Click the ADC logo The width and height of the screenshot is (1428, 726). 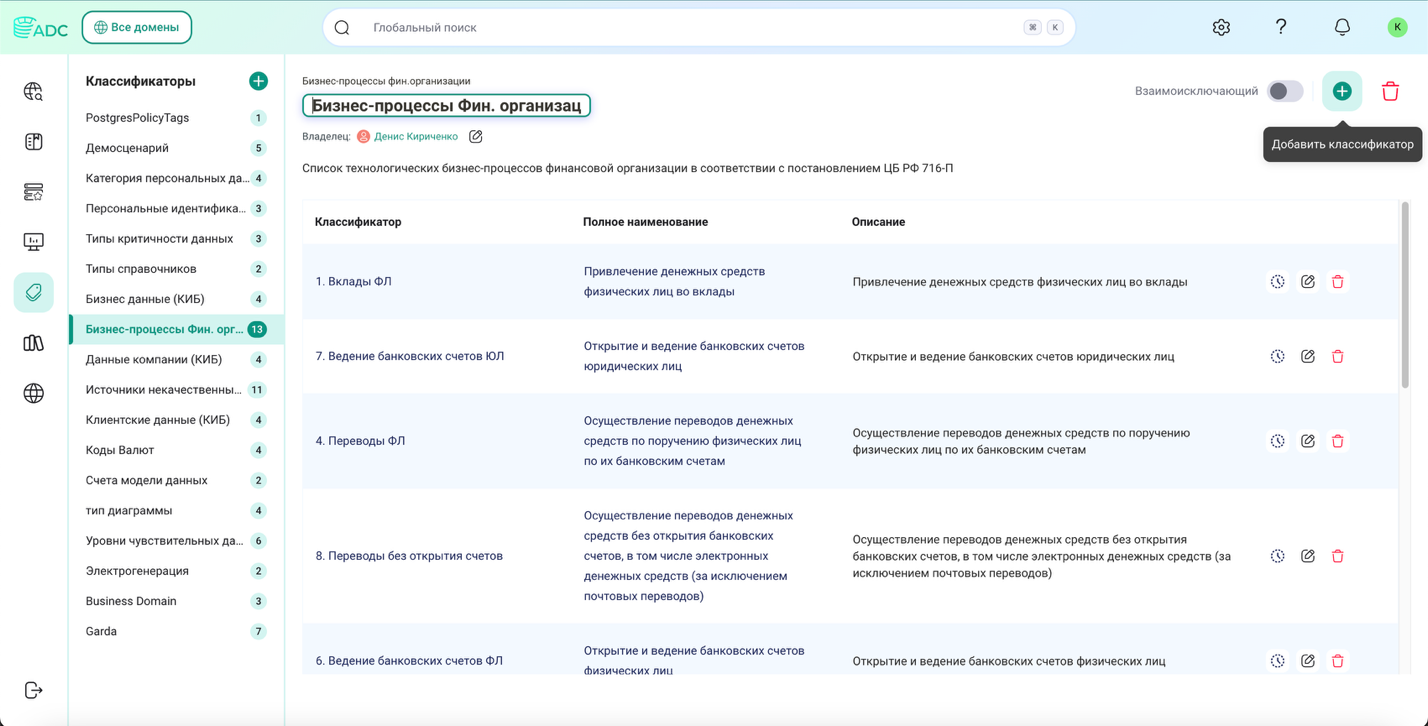pos(40,28)
